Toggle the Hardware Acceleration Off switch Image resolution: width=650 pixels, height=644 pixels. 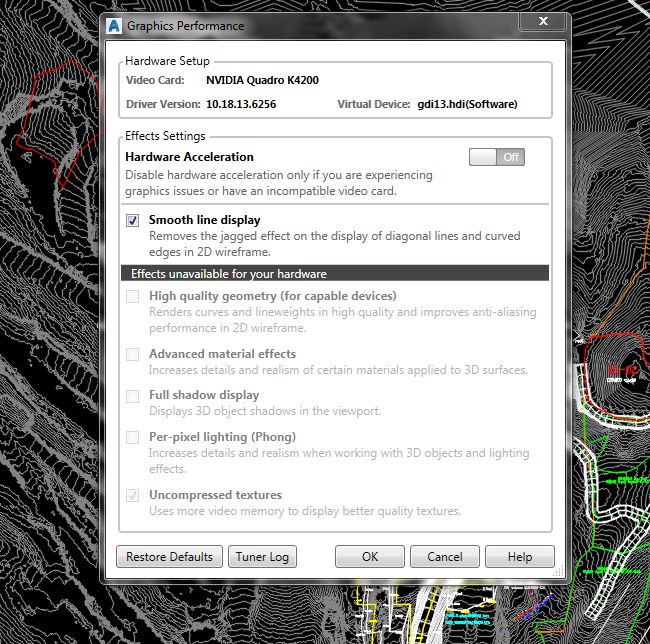pyautogui.click(x=497, y=157)
